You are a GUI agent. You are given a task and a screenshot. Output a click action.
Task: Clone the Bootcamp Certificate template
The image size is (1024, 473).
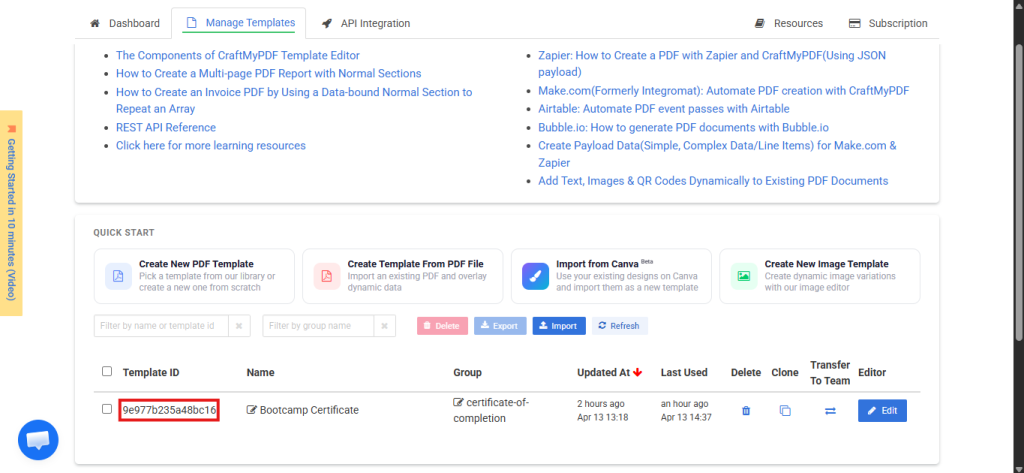[x=785, y=411]
